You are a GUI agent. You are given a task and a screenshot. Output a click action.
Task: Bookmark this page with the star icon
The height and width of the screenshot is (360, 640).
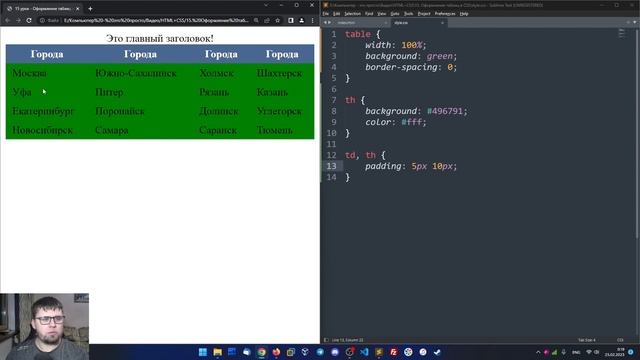tap(278, 20)
